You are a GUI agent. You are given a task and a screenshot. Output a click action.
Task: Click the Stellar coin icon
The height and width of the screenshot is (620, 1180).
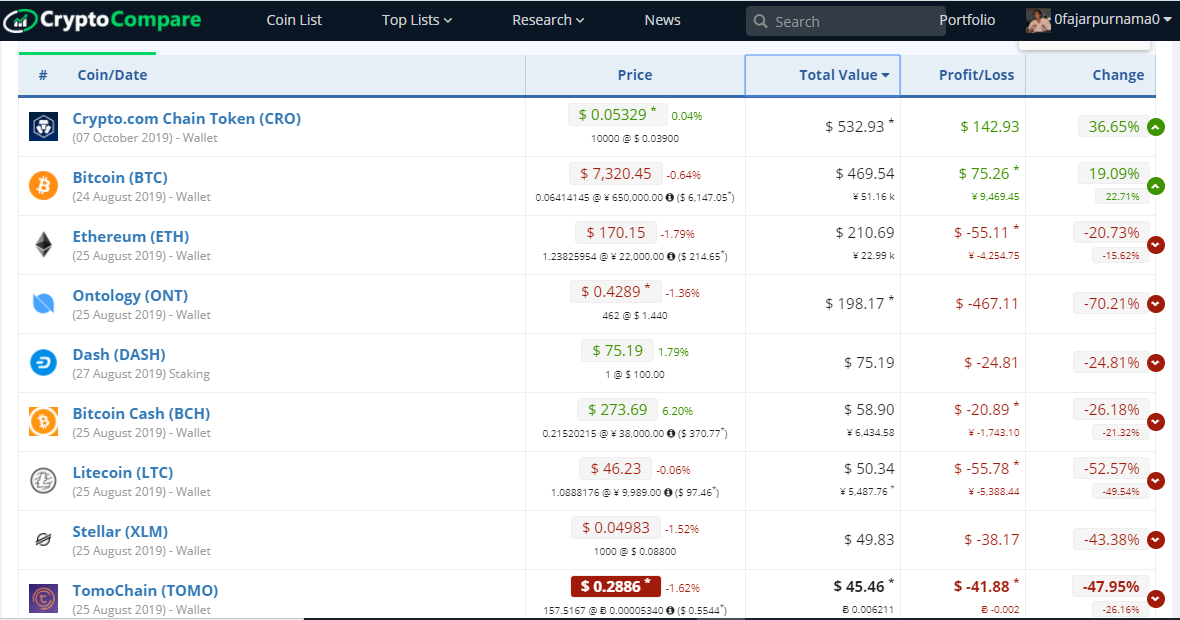[x=43, y=540]
